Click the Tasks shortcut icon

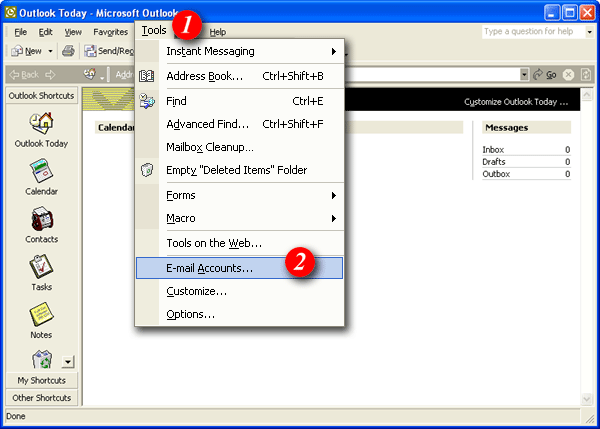41,268
